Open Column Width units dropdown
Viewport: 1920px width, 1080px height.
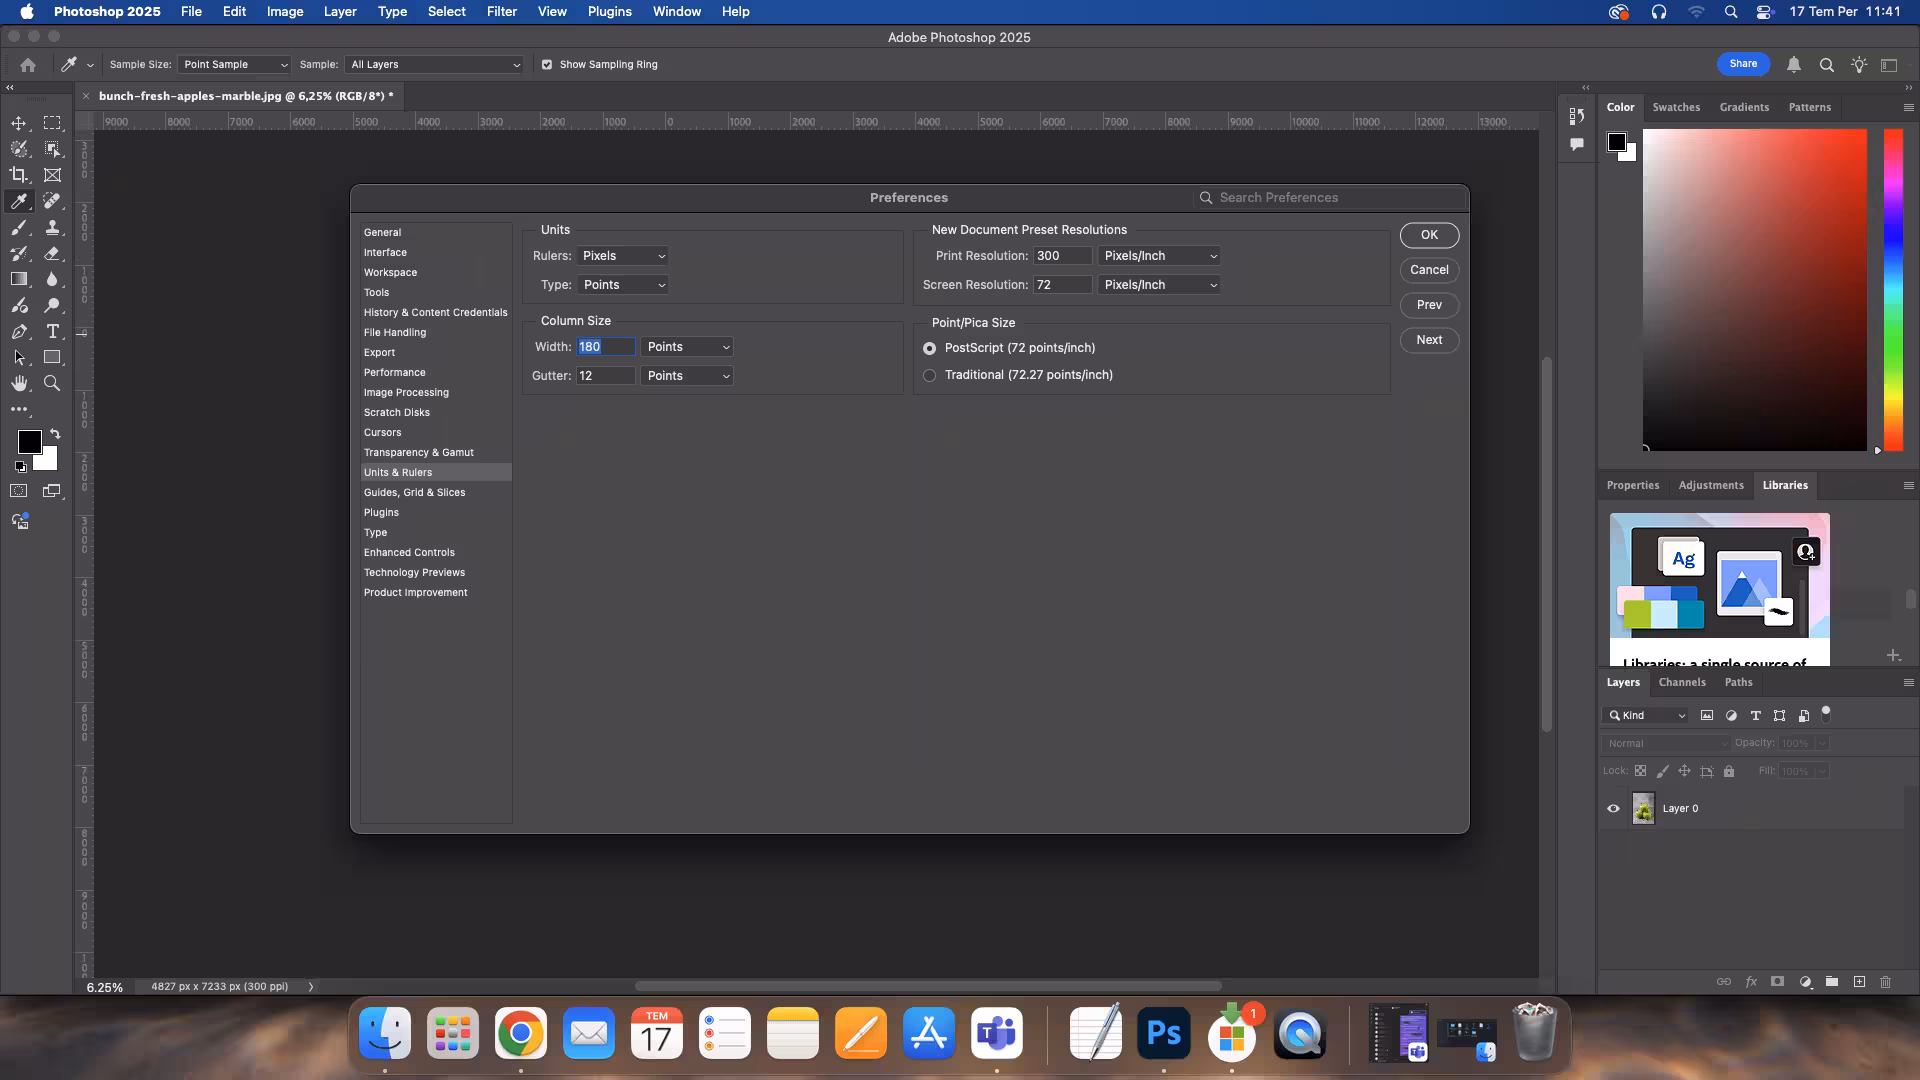[687, 347]
